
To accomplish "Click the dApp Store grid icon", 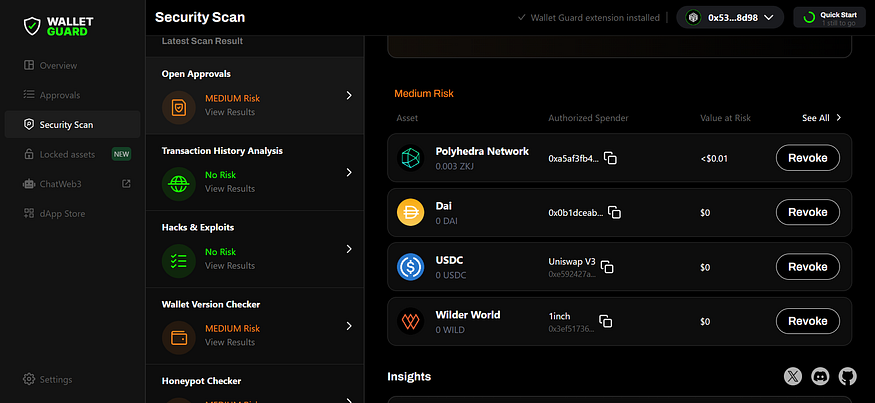I will (x=29, y=213).
